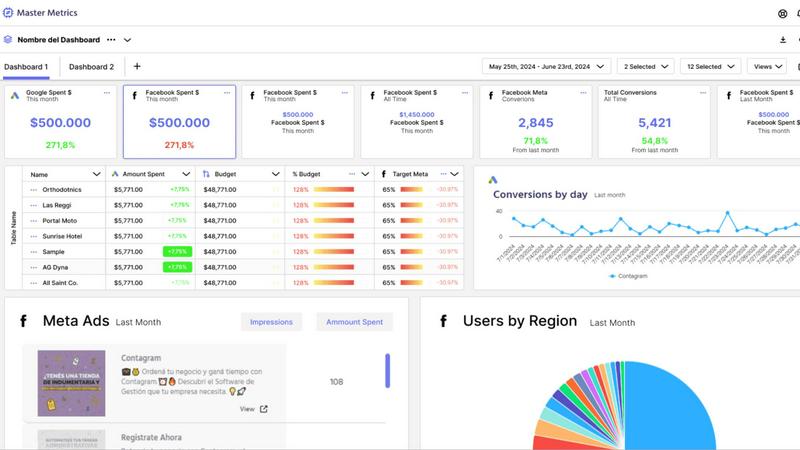This screenshot has height=450, width=800.
Task: Select the Dashboard 1 tab
Action: 25,67
